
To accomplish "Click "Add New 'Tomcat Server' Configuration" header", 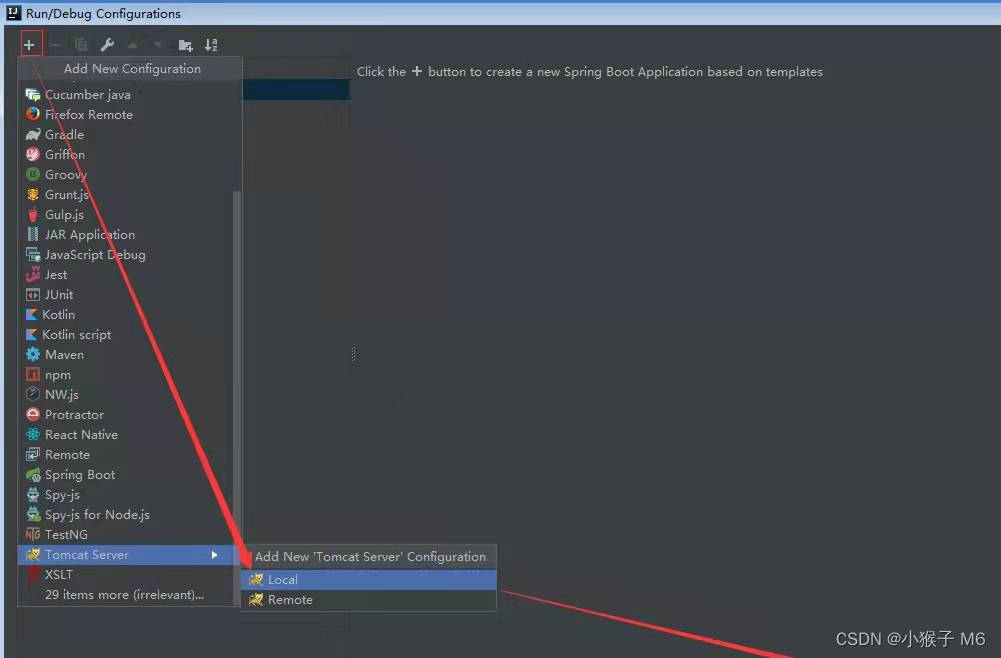I will tap(370, 557).
